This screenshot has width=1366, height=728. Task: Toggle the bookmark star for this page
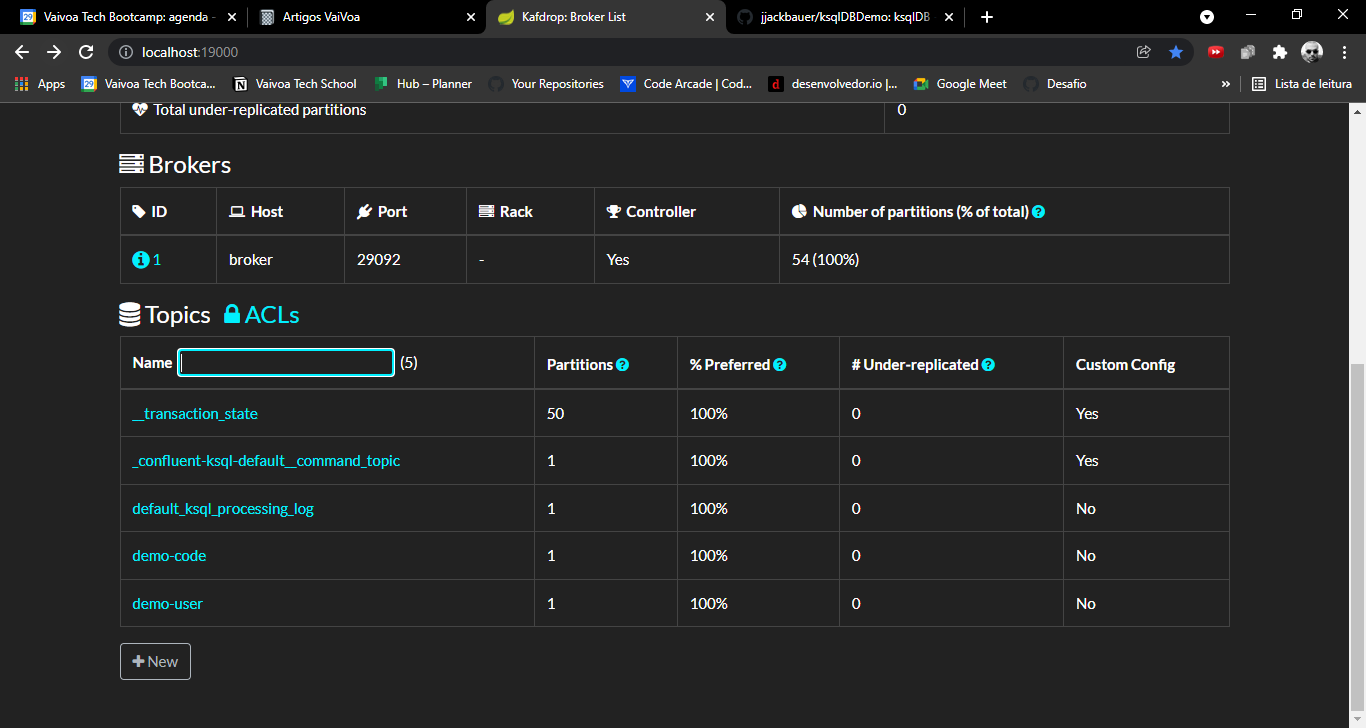[x=1176, y=52]
